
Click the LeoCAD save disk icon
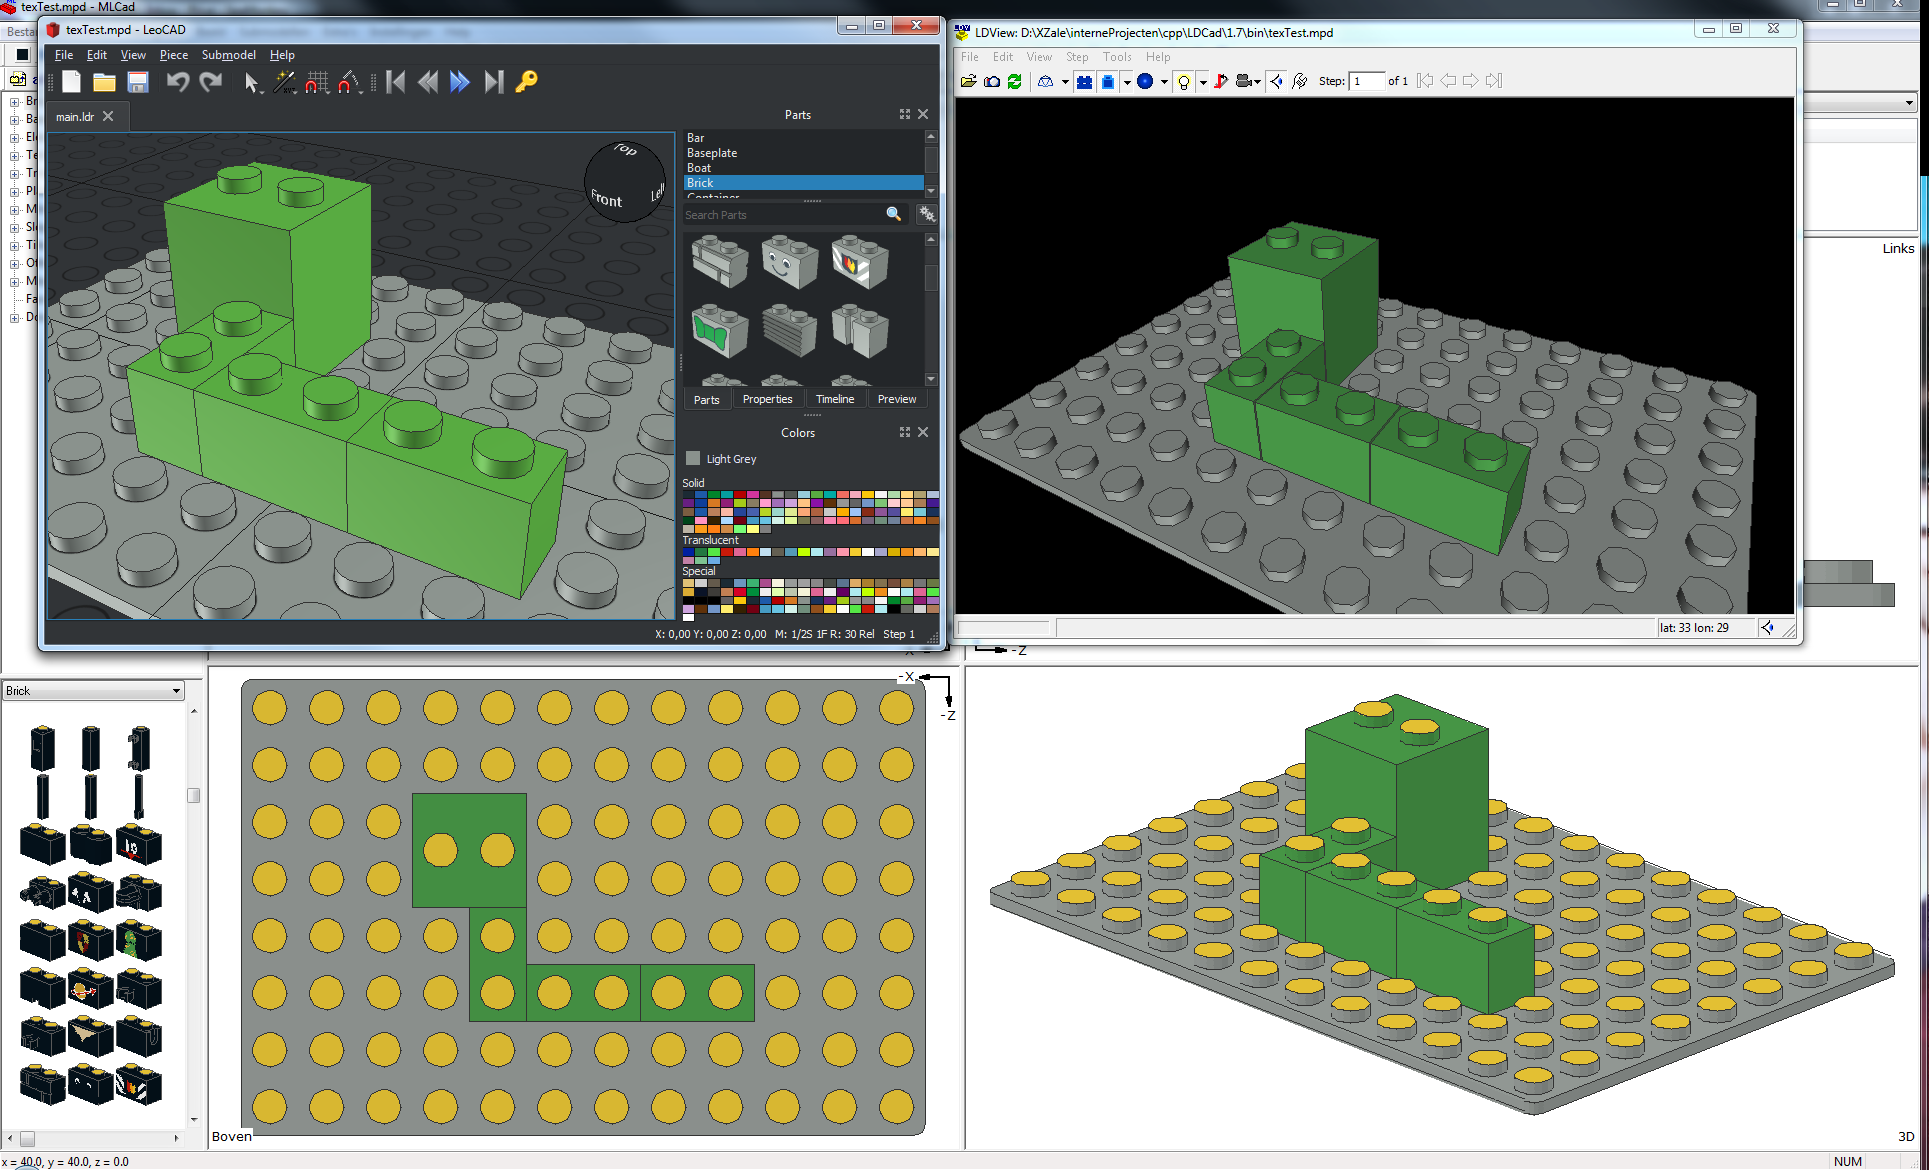138,82
